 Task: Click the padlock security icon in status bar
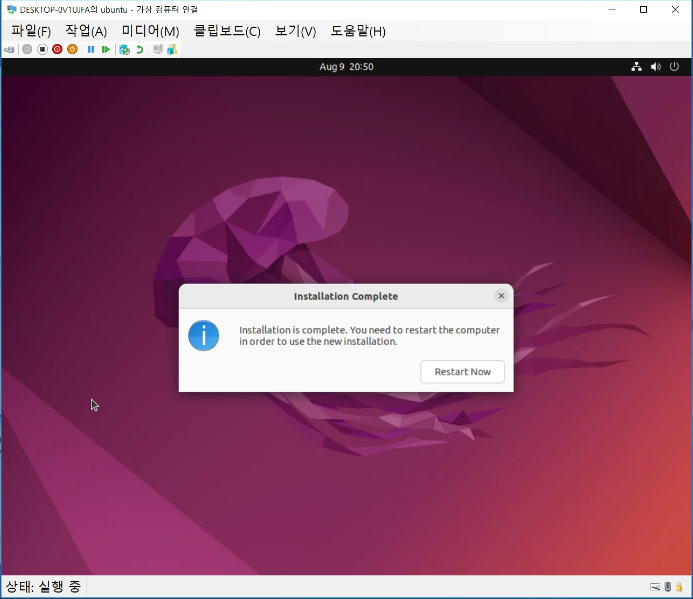tap(679, 587)
